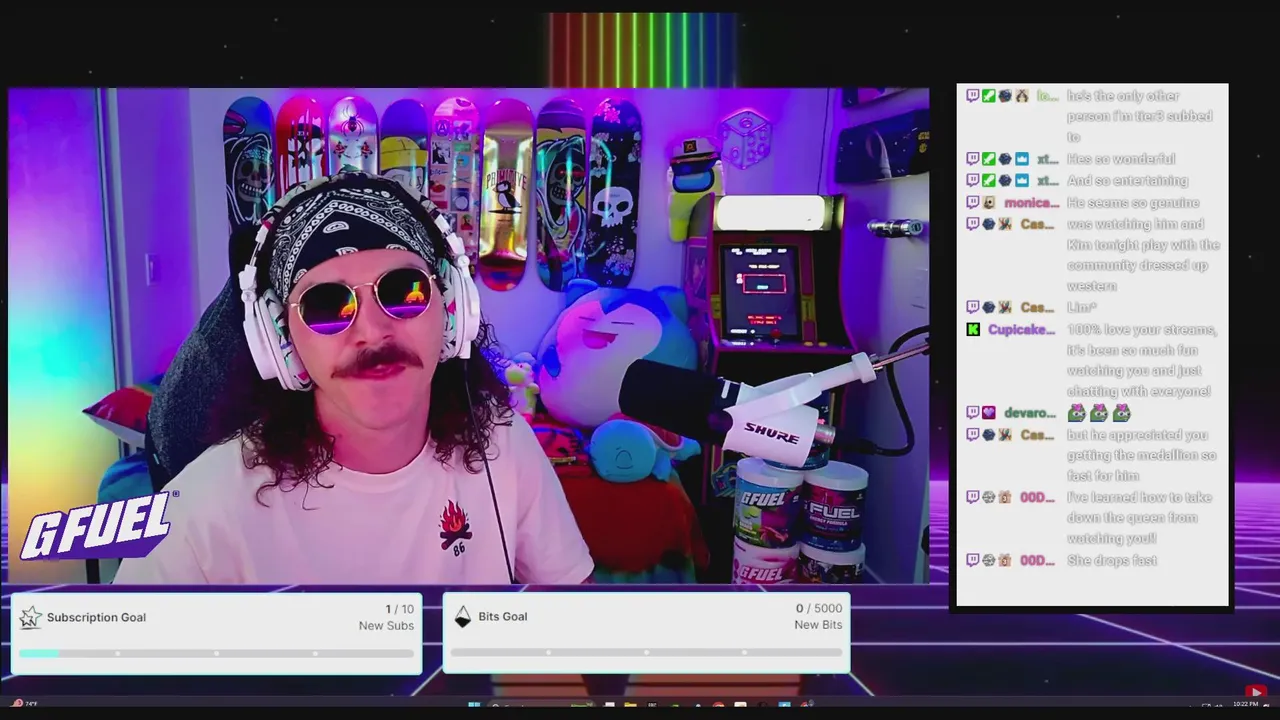Click the 'She drops fast' chat message
1280x720 pixels.
[1112, 560]
